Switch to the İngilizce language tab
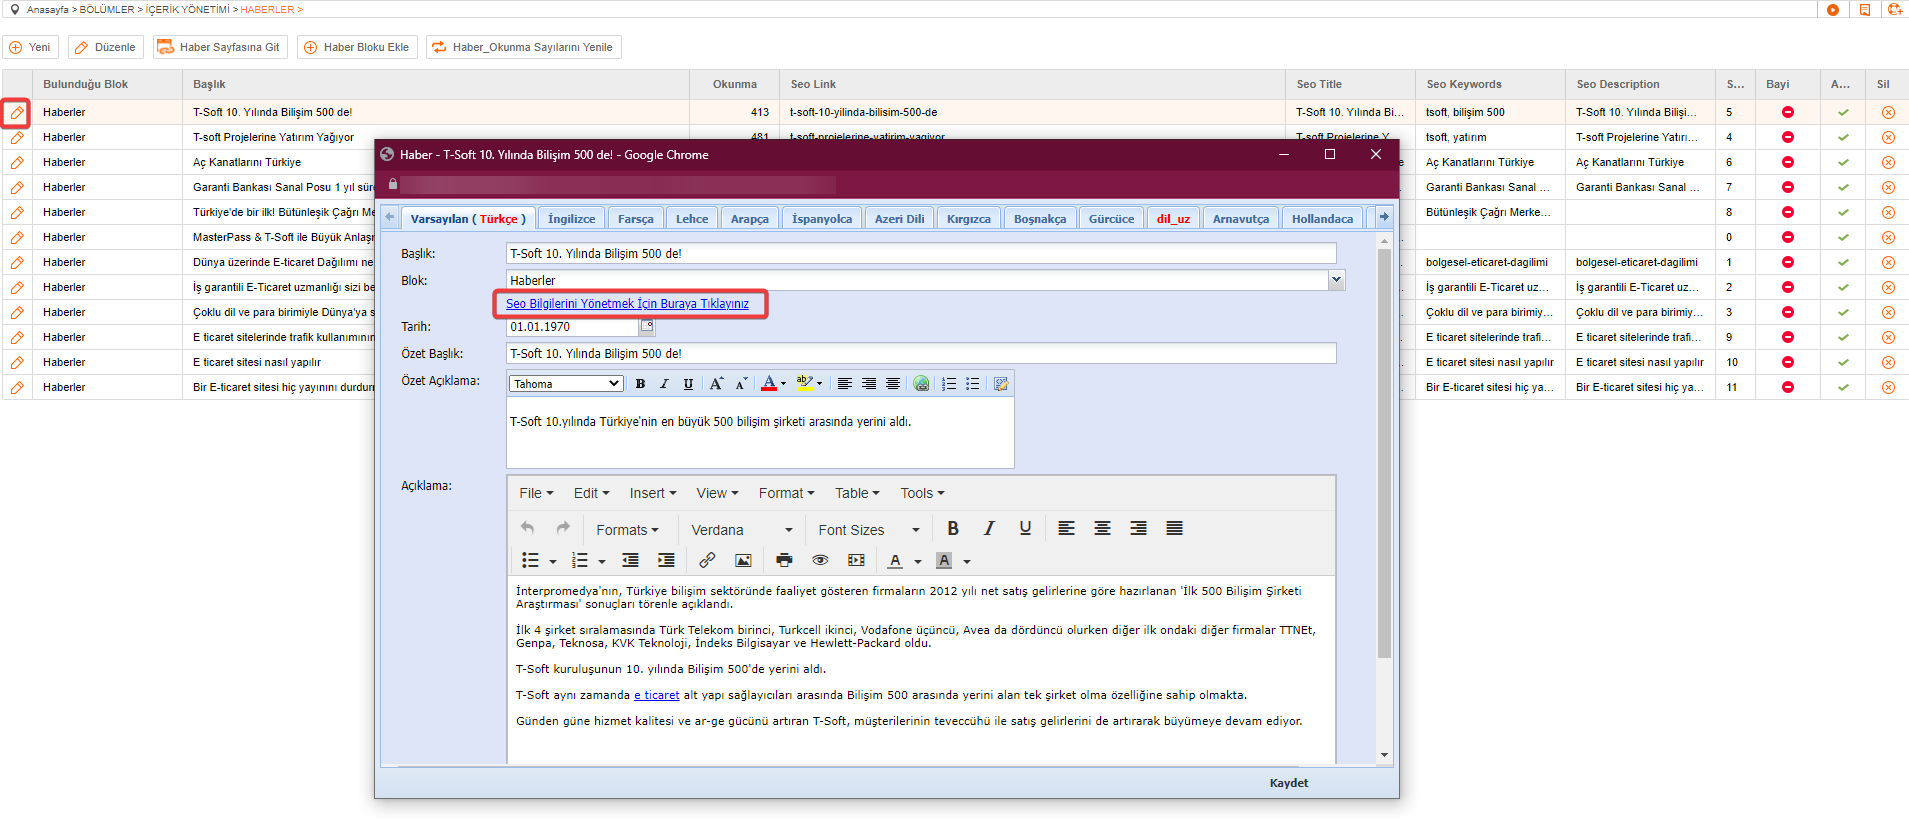The width and height of the screenshot is (1909, 825). coord(571,219)
